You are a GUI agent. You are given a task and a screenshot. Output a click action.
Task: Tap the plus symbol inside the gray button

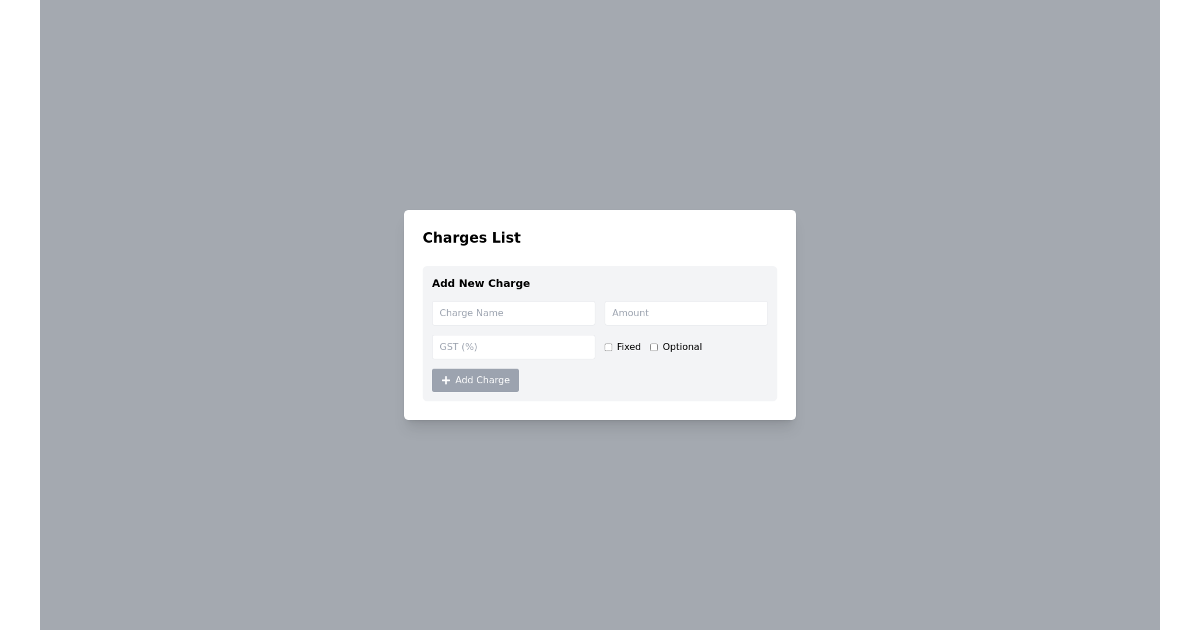click(x=446, y=380)
